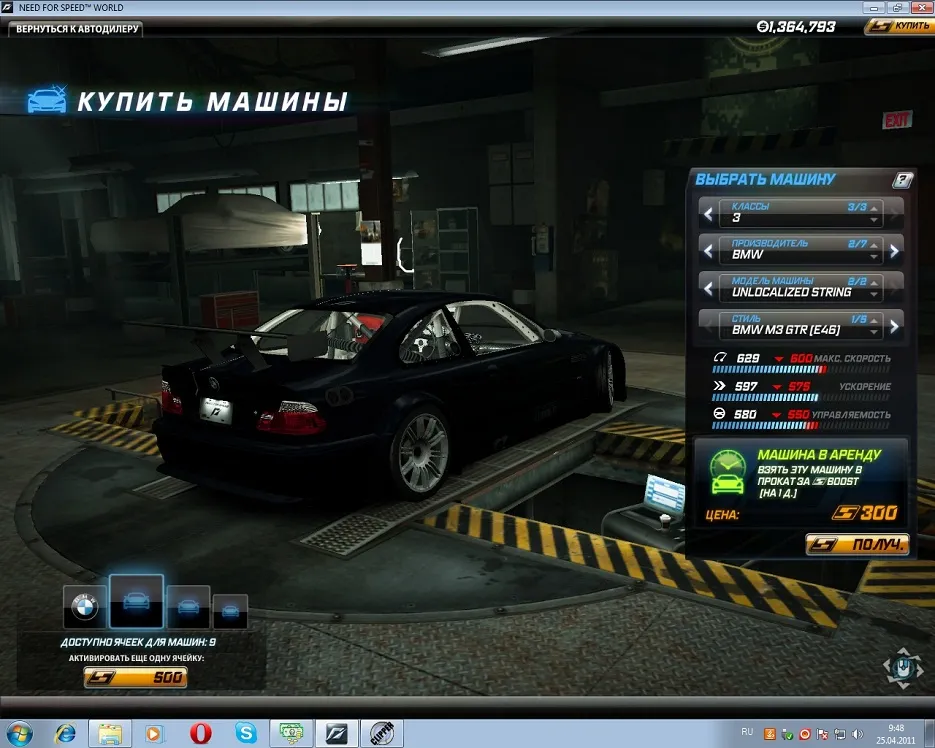
Task: Return to car dealer via ВЕРНУТЬСЯ К АВТОДИЛЕРУ
Action: pyautogui.click(x=76, y=28)
